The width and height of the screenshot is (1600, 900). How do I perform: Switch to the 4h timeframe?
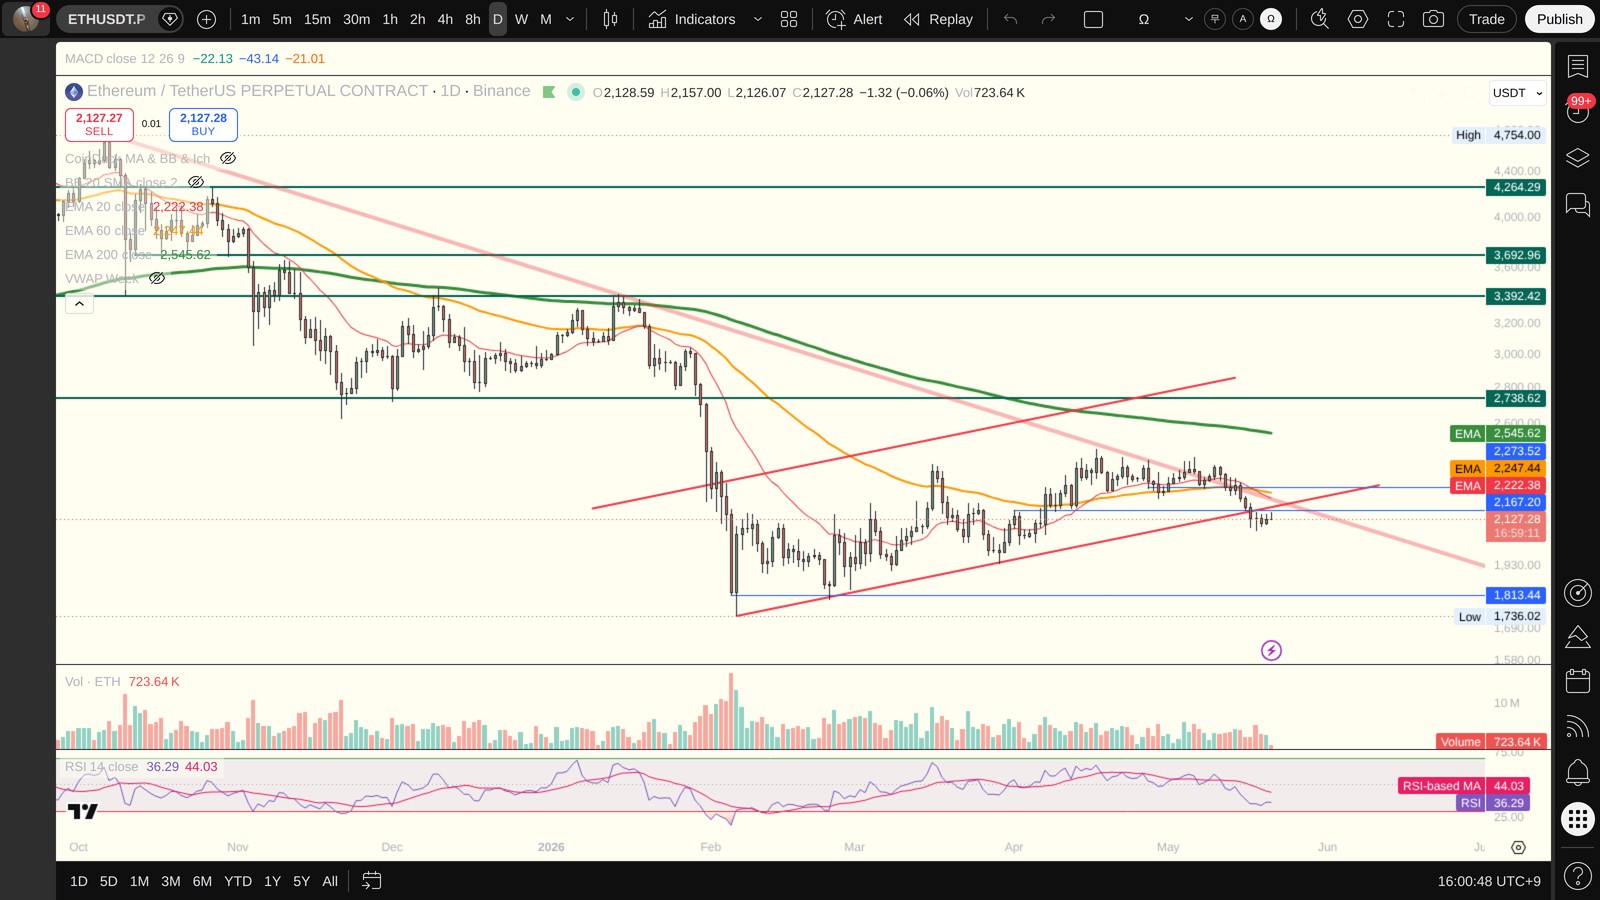point(445,19)
